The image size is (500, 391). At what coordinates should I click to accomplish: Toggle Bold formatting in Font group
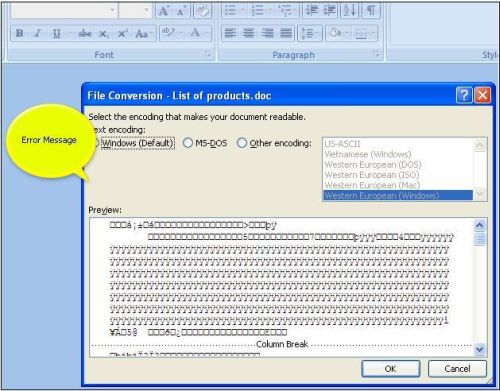[x=19, y=33]
